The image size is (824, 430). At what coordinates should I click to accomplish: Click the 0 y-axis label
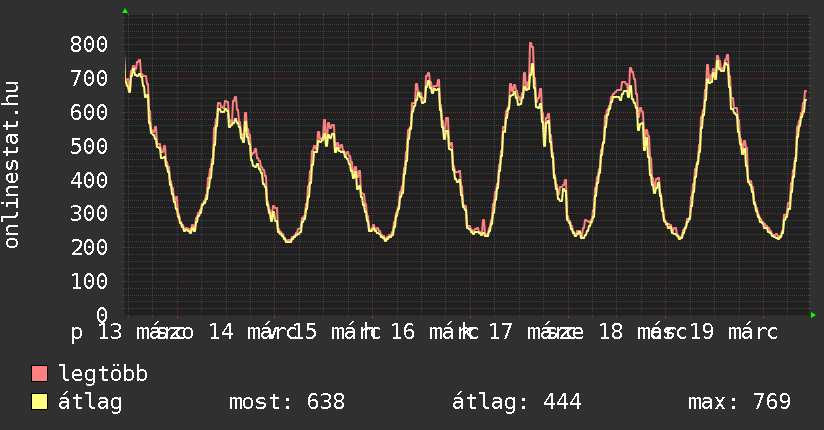point(103,314)
